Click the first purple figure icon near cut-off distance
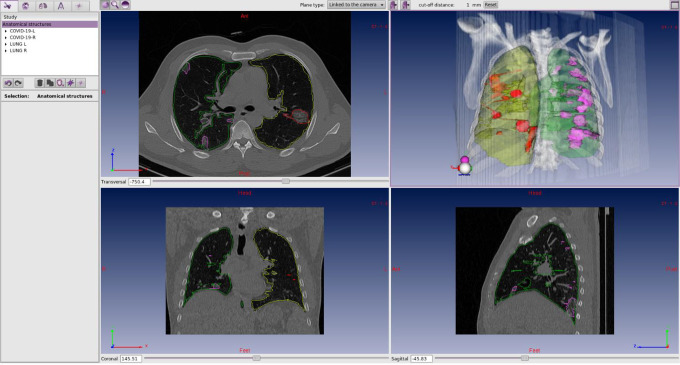The width and height of the screenshot is (680, 365). 394,5
